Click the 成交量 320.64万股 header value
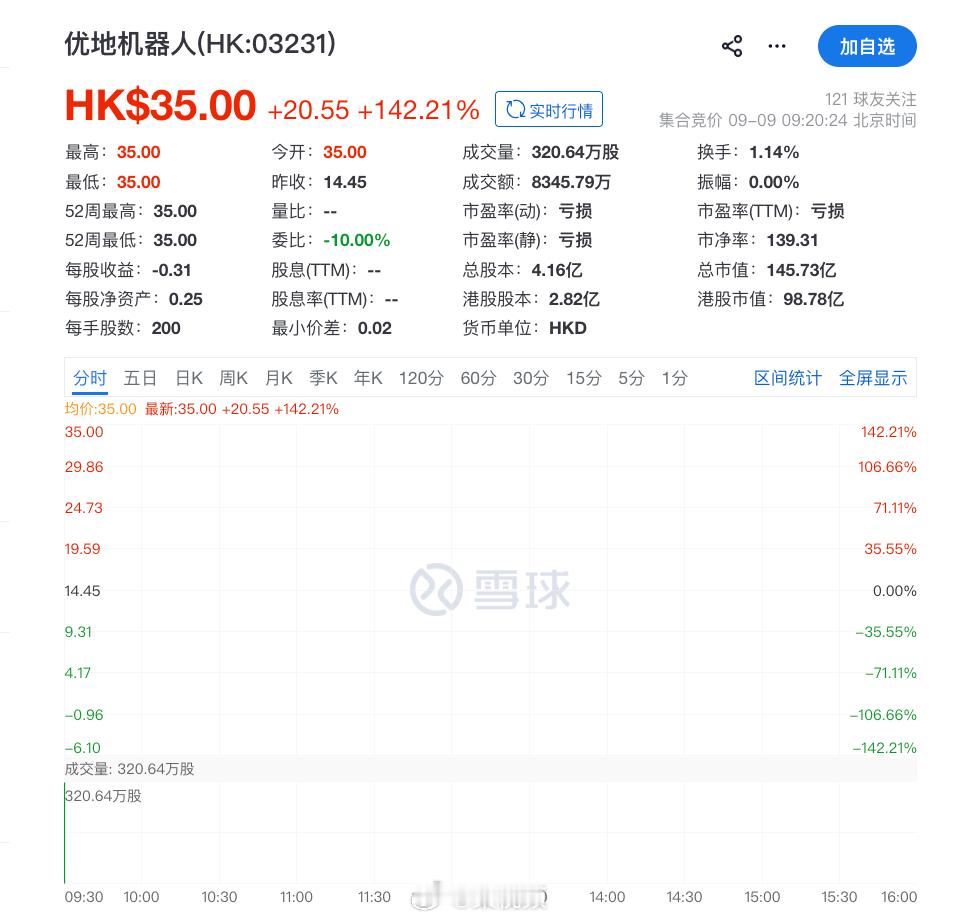 tap(575, 152)
